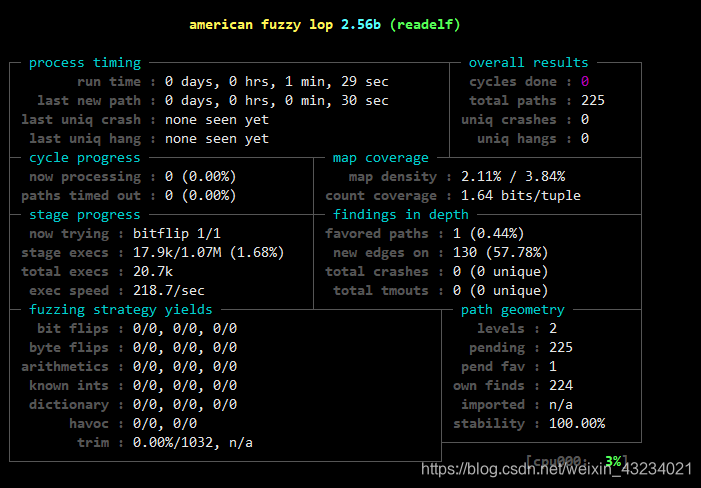The image size is (701, 488).
Task: Select the uniq crashes value 0
Action: point(585,120)
